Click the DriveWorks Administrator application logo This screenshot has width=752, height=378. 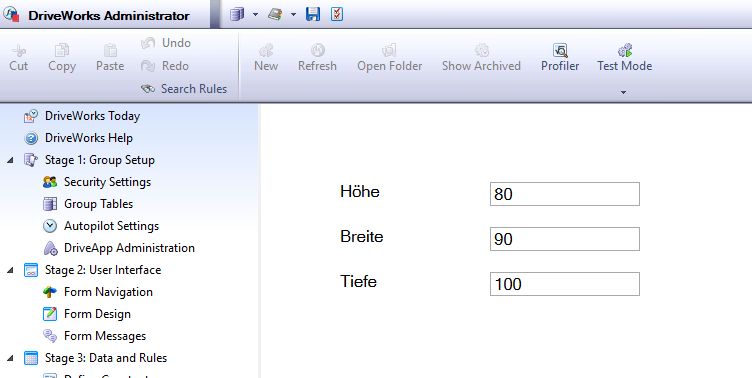pos(11,14)
